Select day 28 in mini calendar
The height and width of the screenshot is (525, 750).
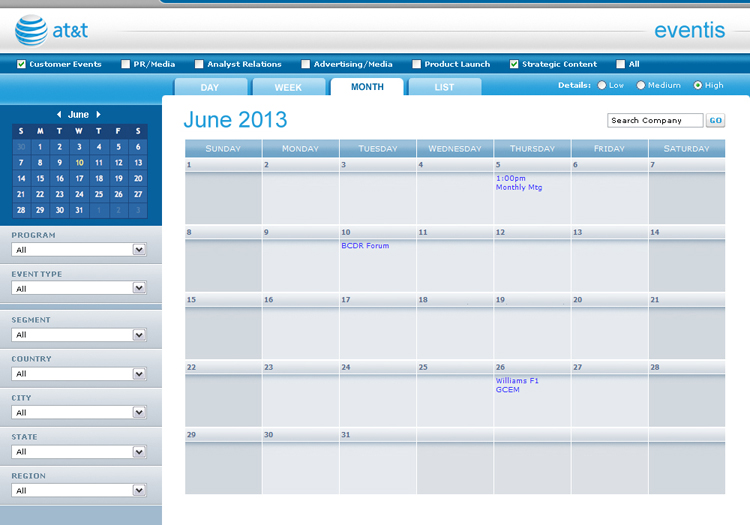21,210
